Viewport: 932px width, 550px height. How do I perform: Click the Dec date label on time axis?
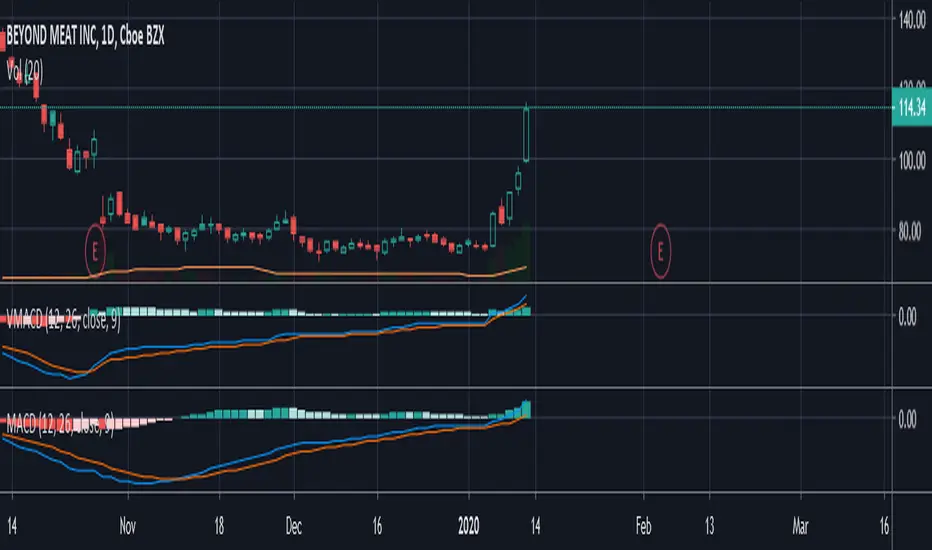(294, 526)
